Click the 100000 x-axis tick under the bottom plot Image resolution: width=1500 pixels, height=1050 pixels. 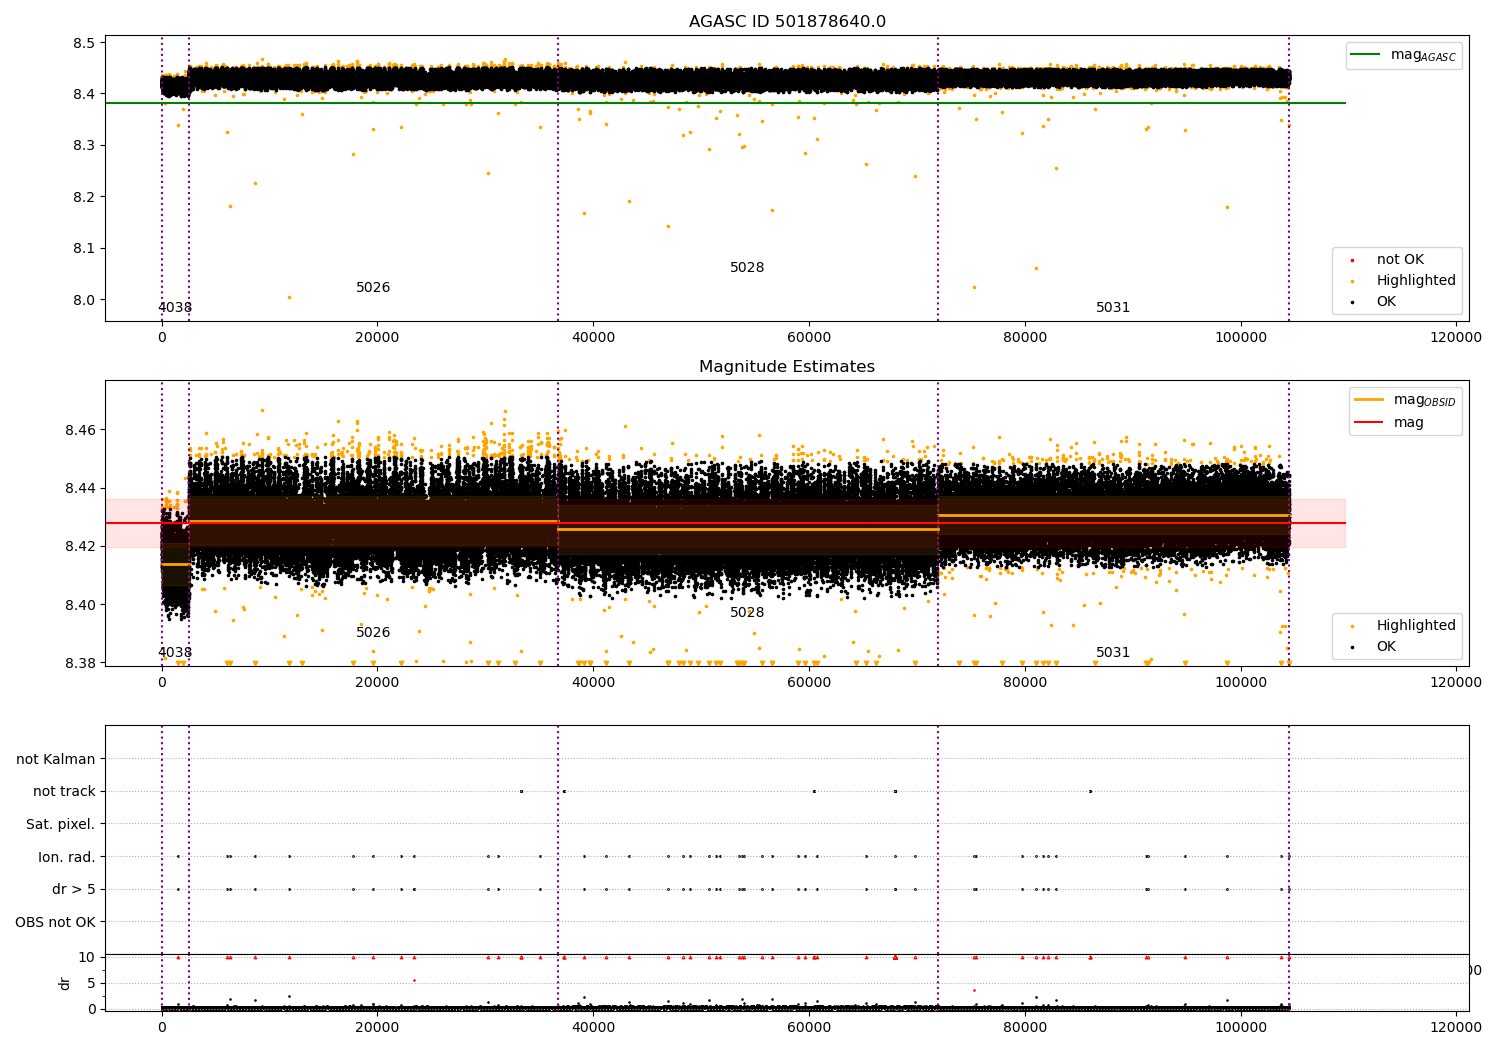1241,1028
